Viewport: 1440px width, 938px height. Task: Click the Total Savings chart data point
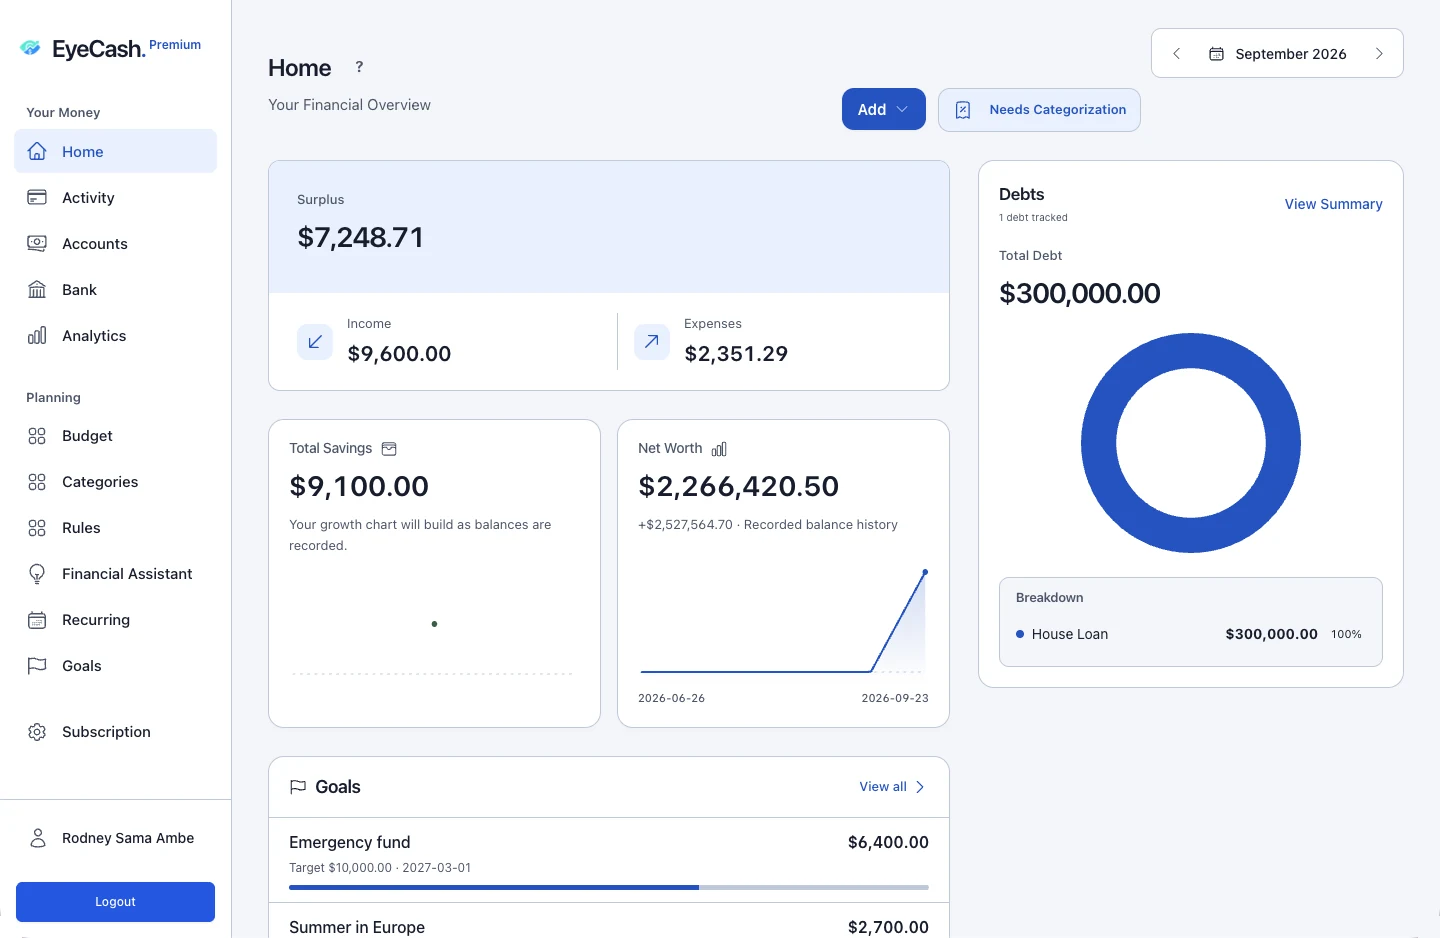click(434, 624)
